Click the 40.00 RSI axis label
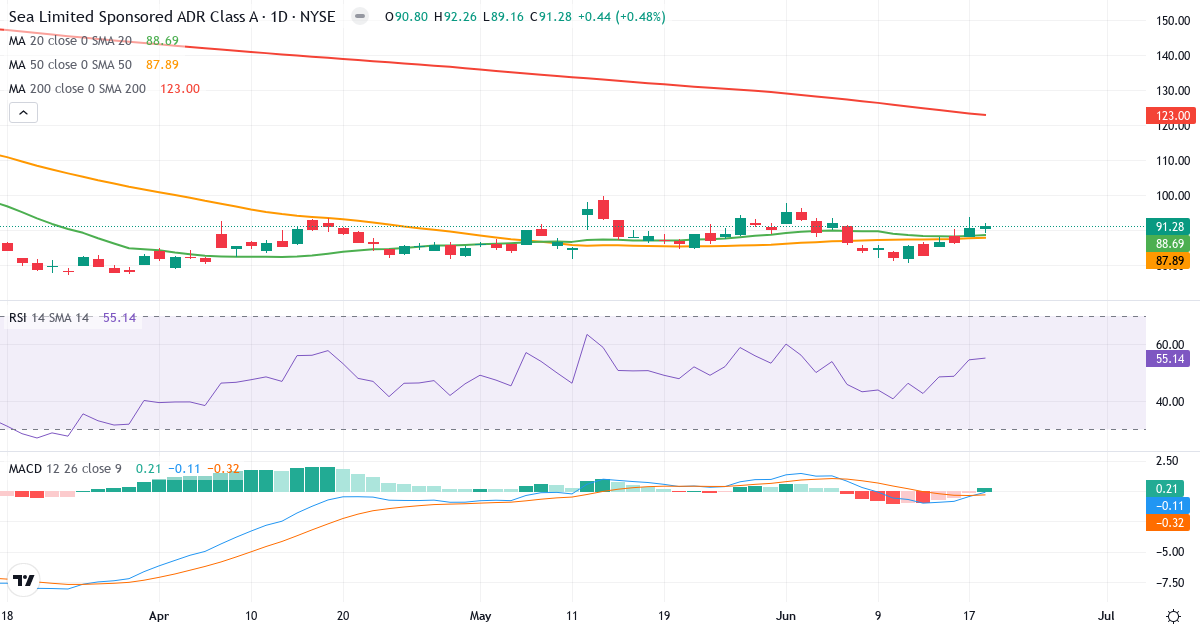 click(1172, 402)
